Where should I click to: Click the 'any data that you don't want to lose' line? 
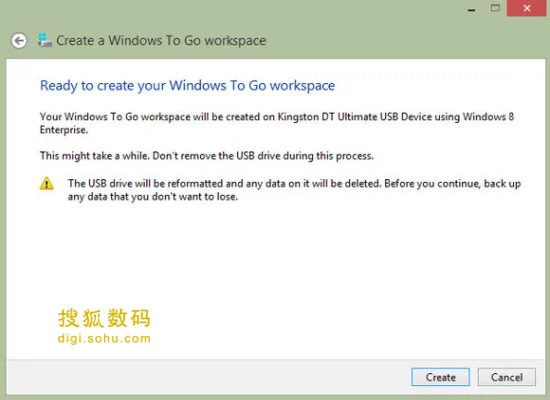click(x=153, y=196)
